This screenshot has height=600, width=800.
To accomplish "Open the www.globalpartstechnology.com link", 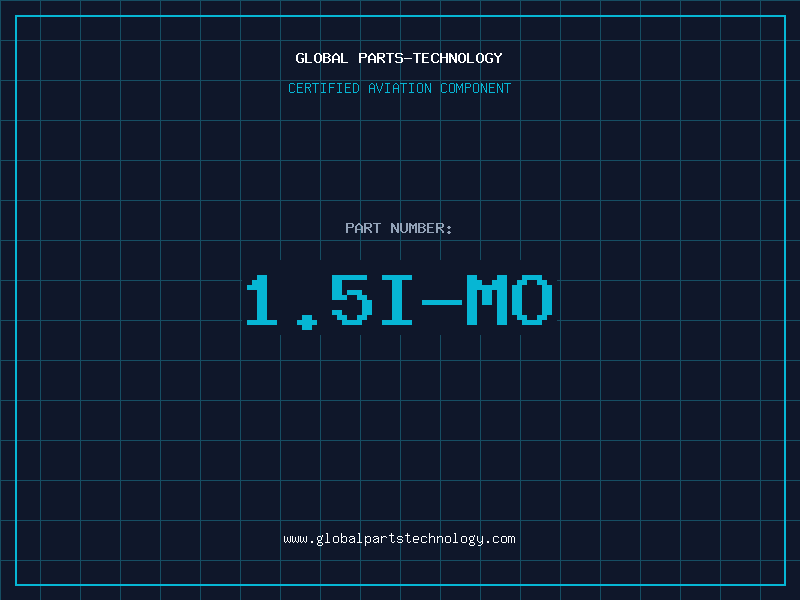I will click(x=399, y=539).
